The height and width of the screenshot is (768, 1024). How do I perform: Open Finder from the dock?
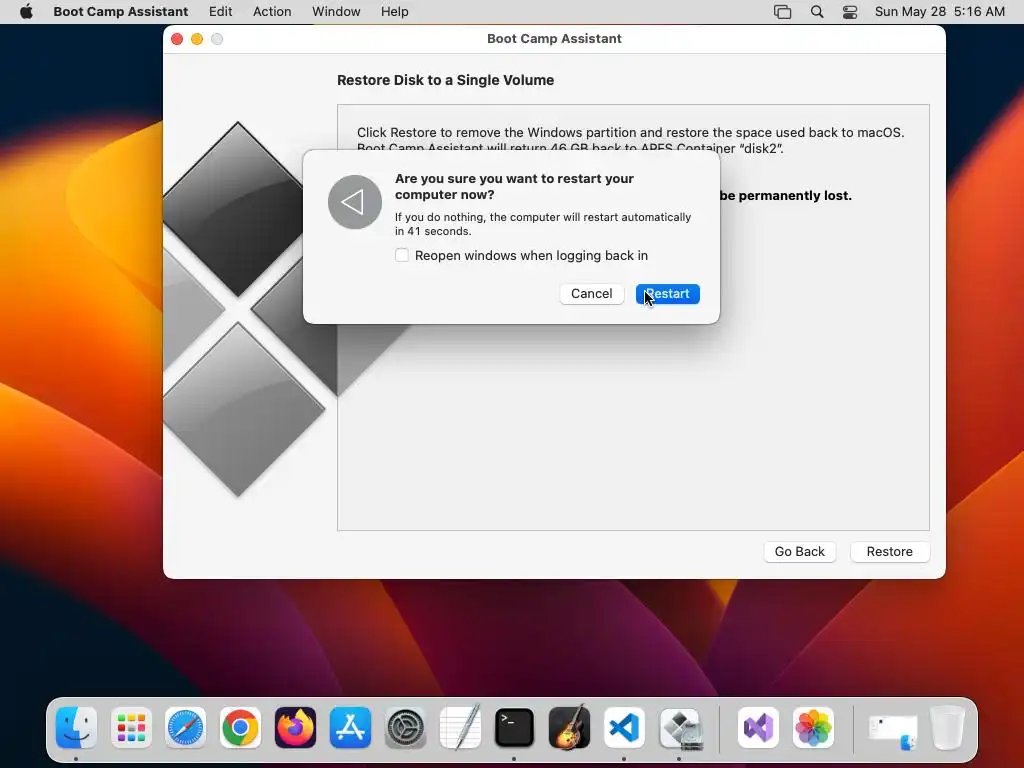[x=76, y=727]
